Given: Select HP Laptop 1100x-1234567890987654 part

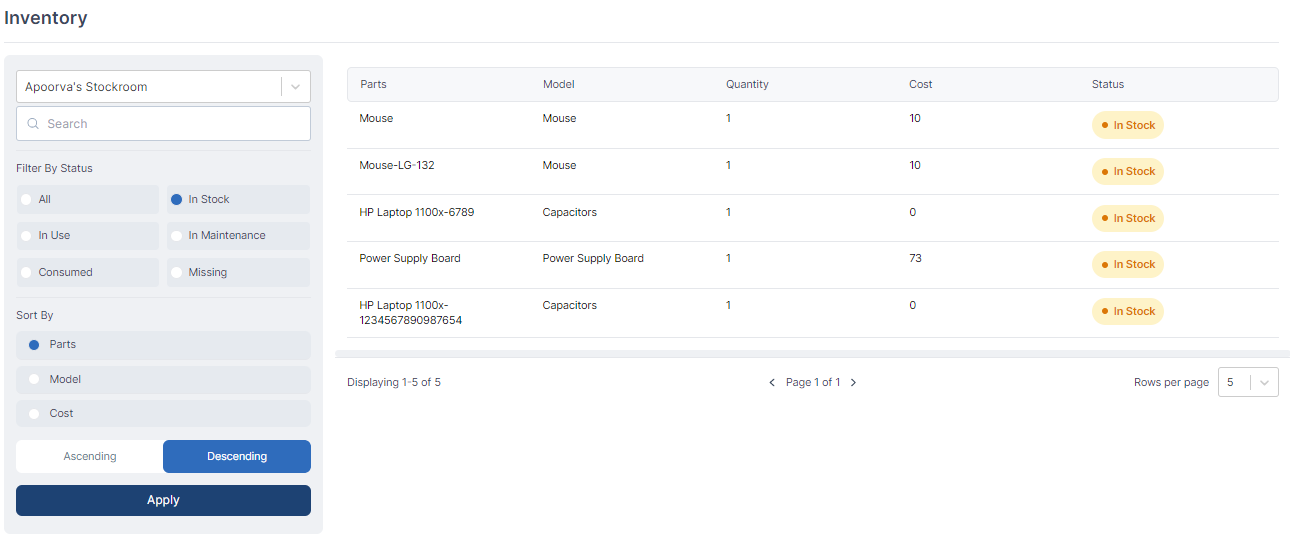Looking at the screenshot, I should (410, 313).
